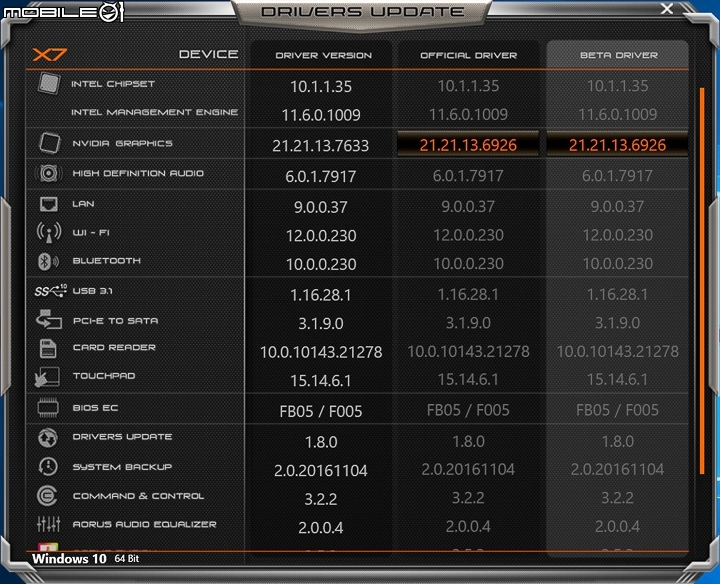Select the Driver Version column header
This screenshot has width=720, height=584.
pyautogui.click(x=323, y=55)
